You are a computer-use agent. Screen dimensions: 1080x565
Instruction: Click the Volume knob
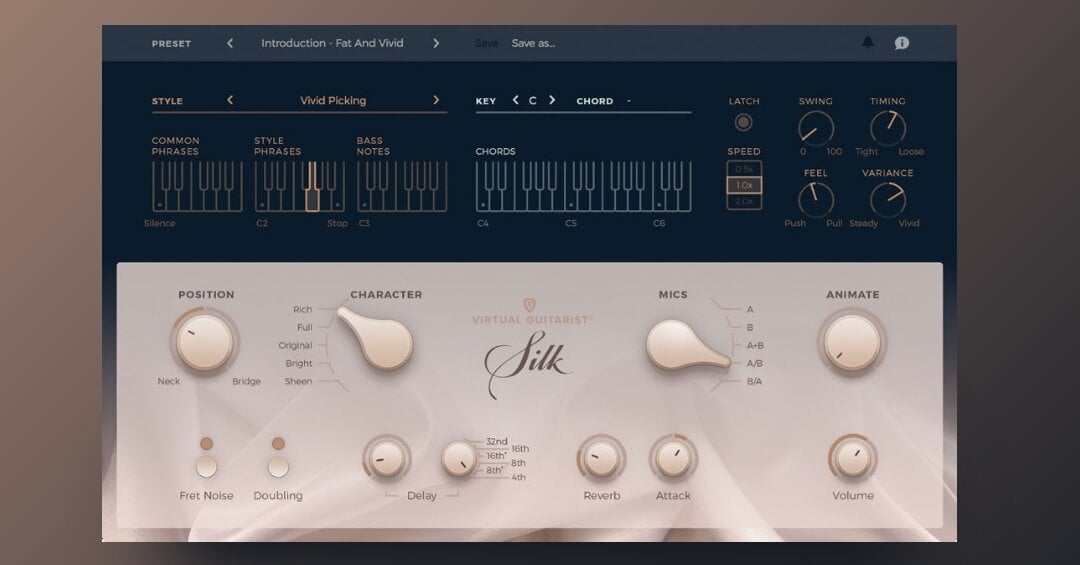(x=852, y=458)
